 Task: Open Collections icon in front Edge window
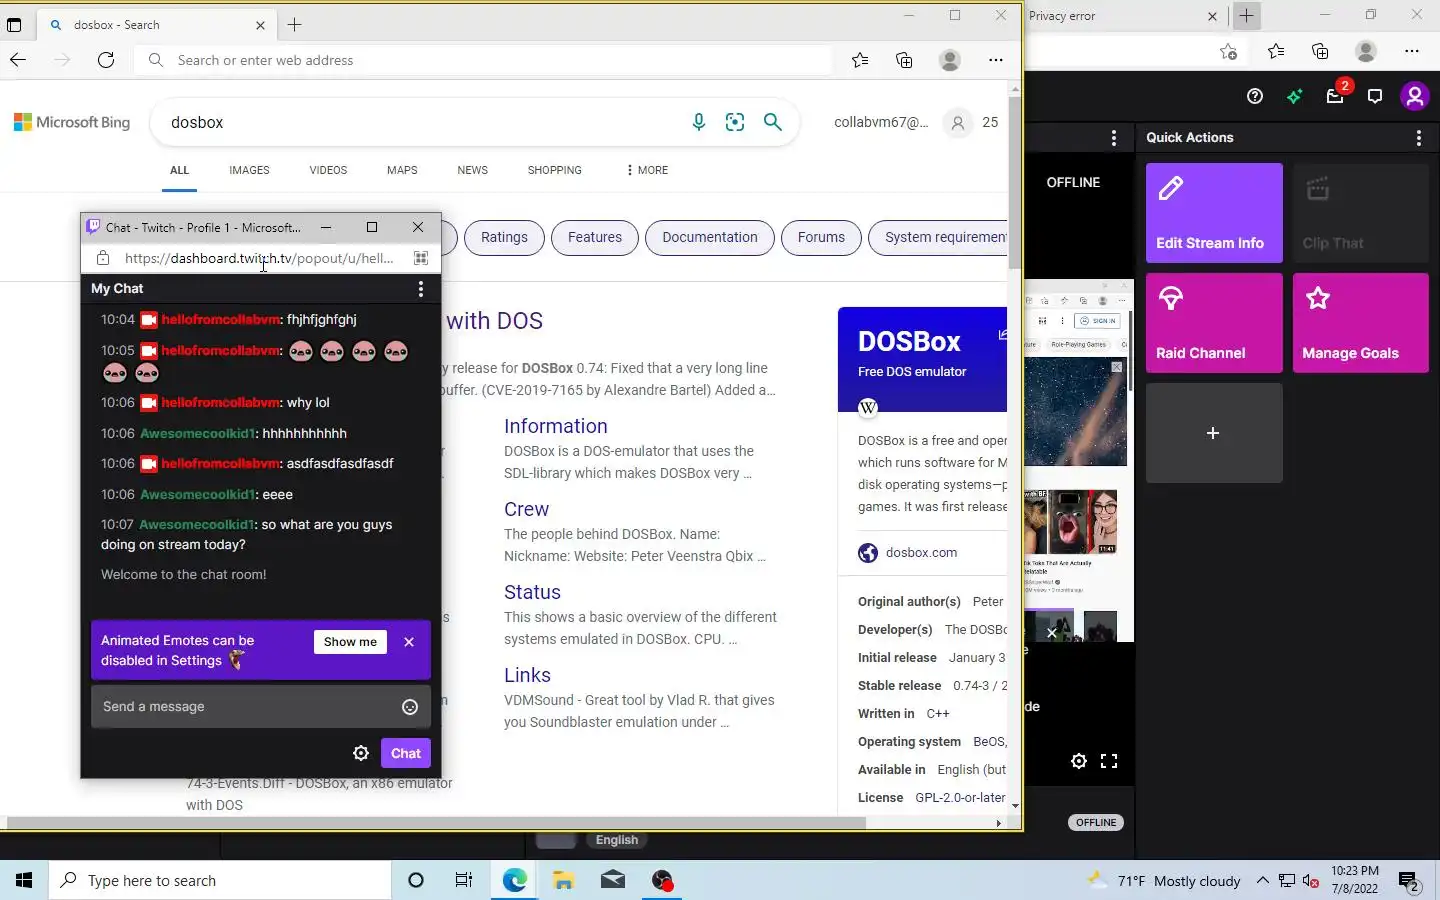click(904, 60)
